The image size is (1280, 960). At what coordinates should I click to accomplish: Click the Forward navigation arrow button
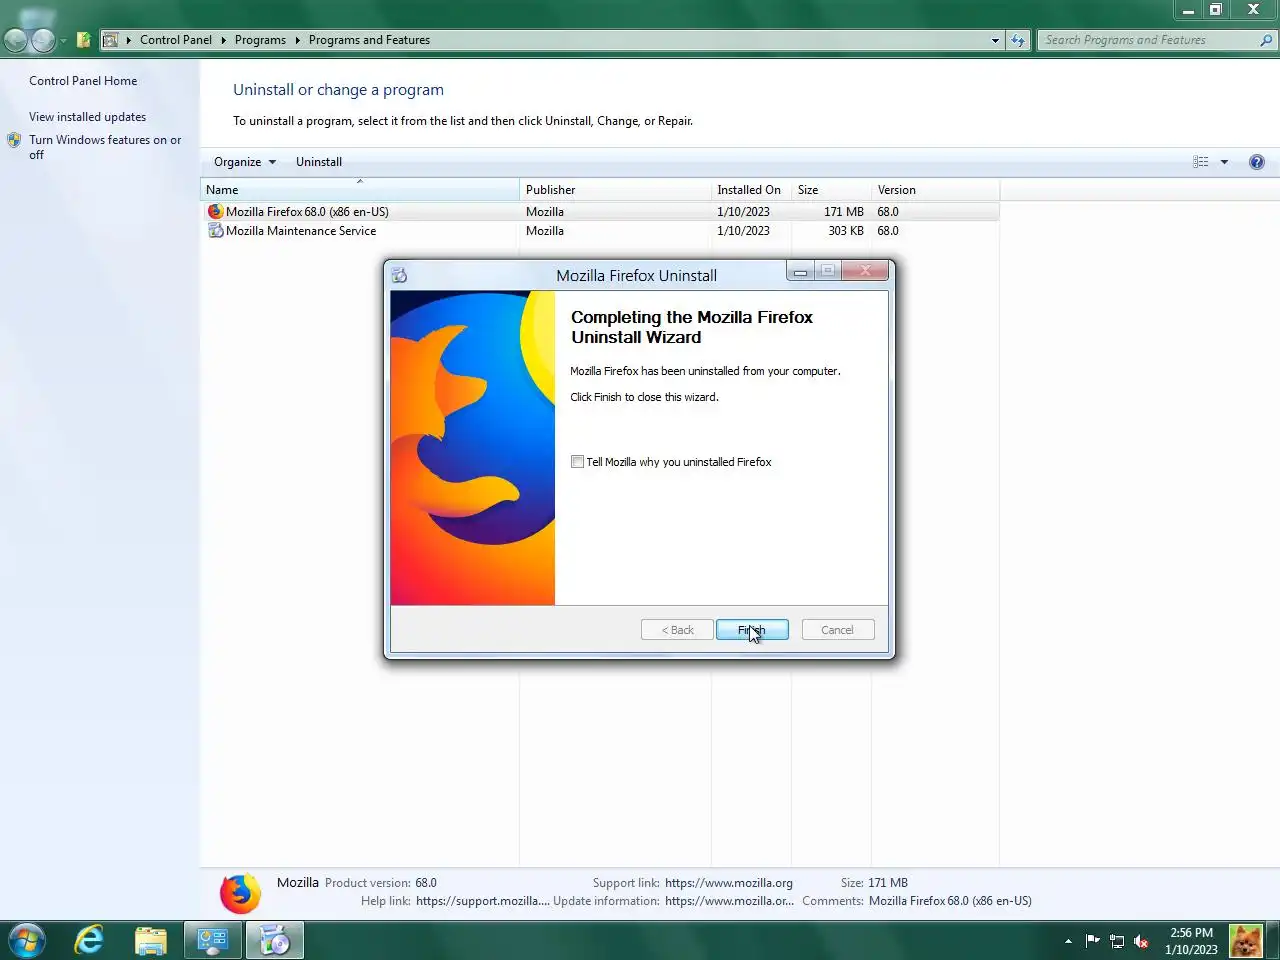[43, 40]
